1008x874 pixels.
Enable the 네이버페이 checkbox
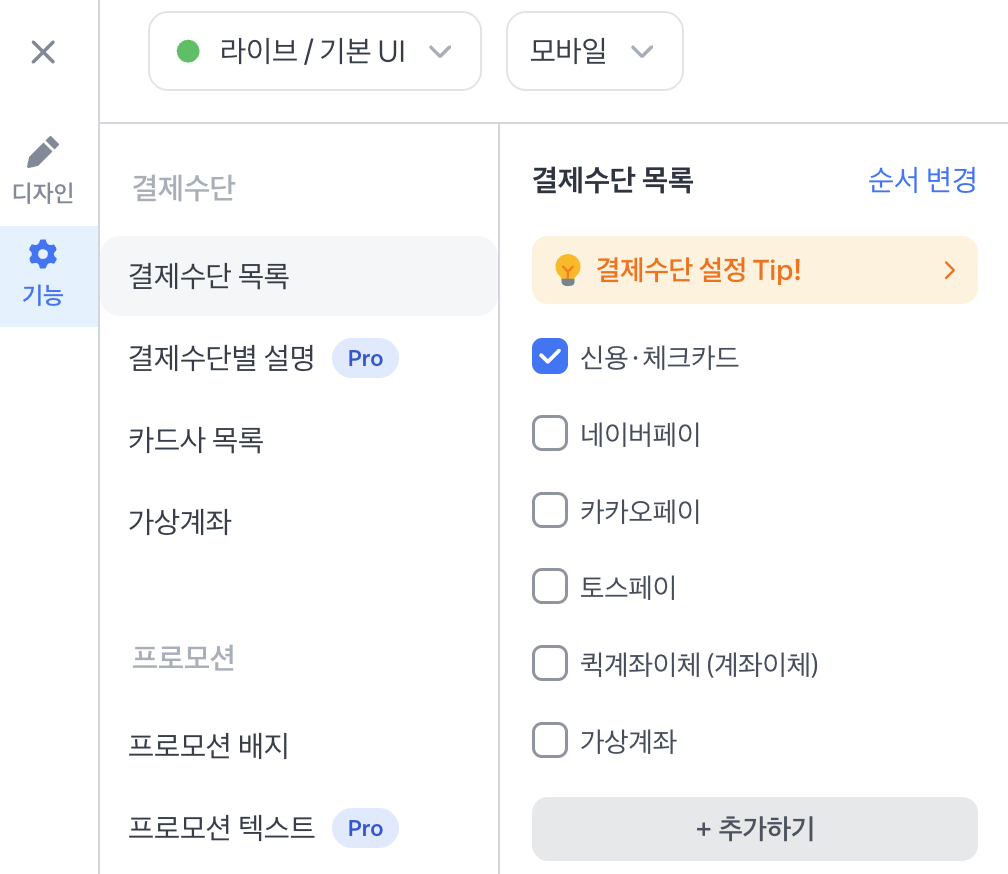click(550, 434)
